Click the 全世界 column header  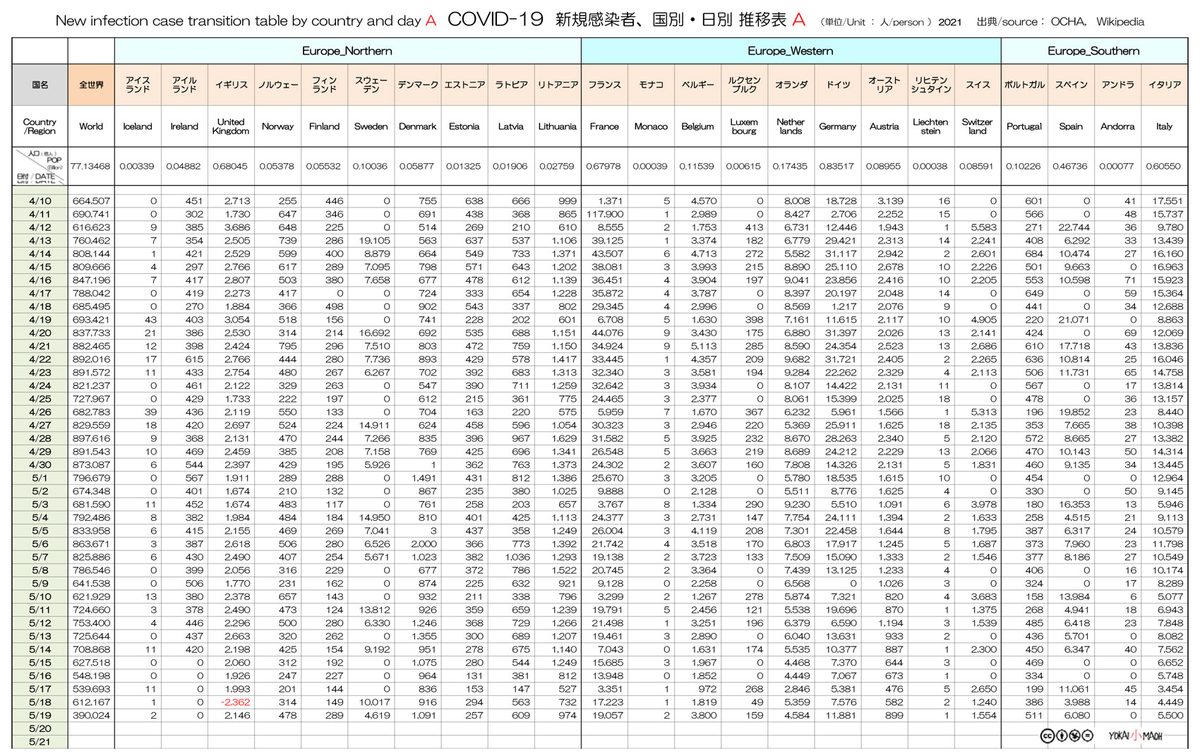click(91, 86)
